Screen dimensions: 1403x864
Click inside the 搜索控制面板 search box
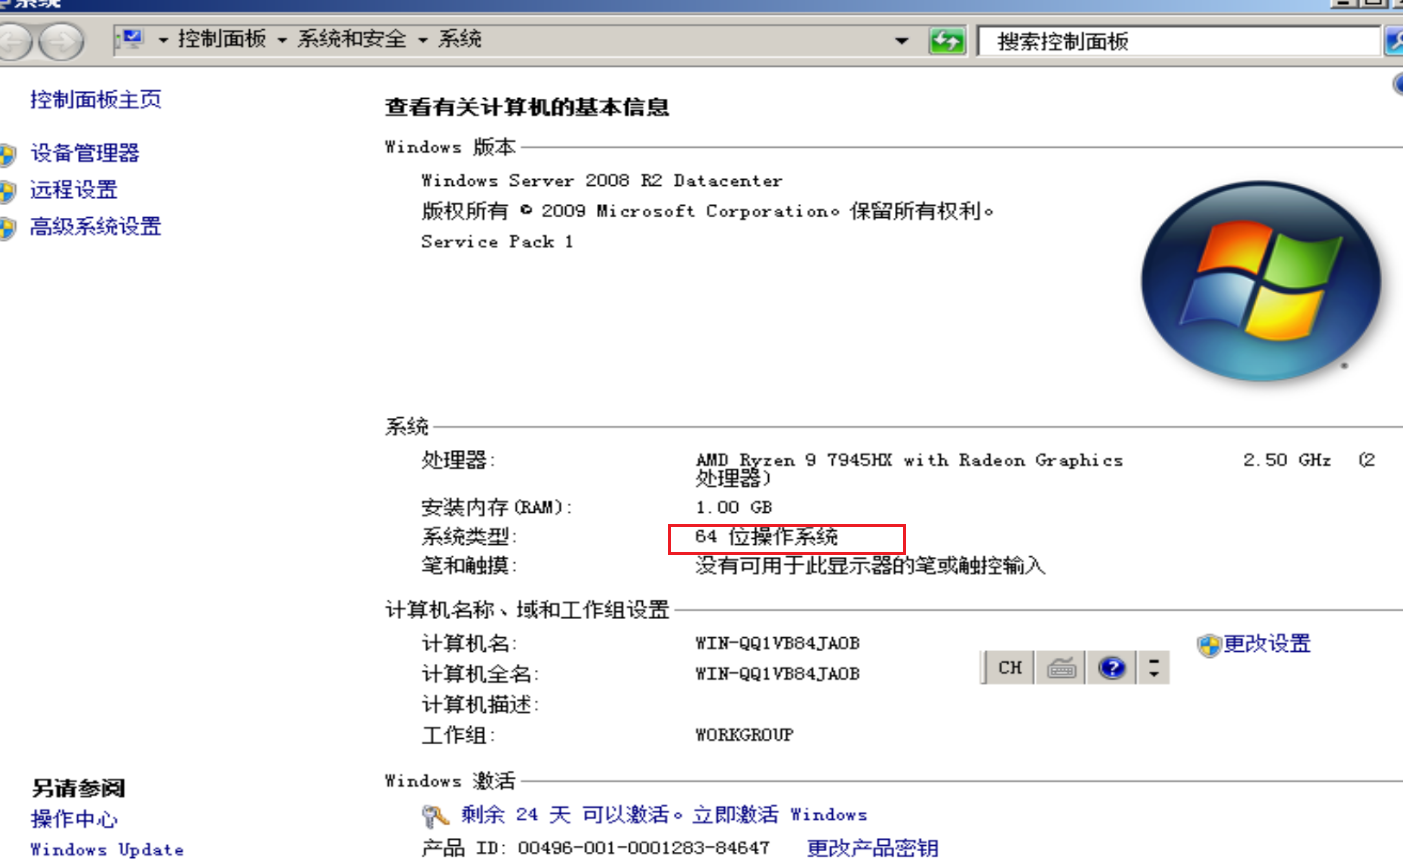pos(1150,41)
